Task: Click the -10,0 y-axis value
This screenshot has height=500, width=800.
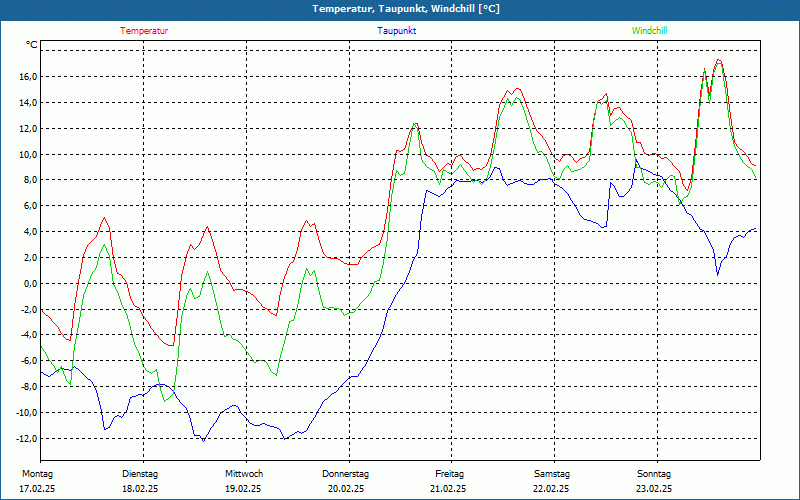Action: tap(26, 413)
